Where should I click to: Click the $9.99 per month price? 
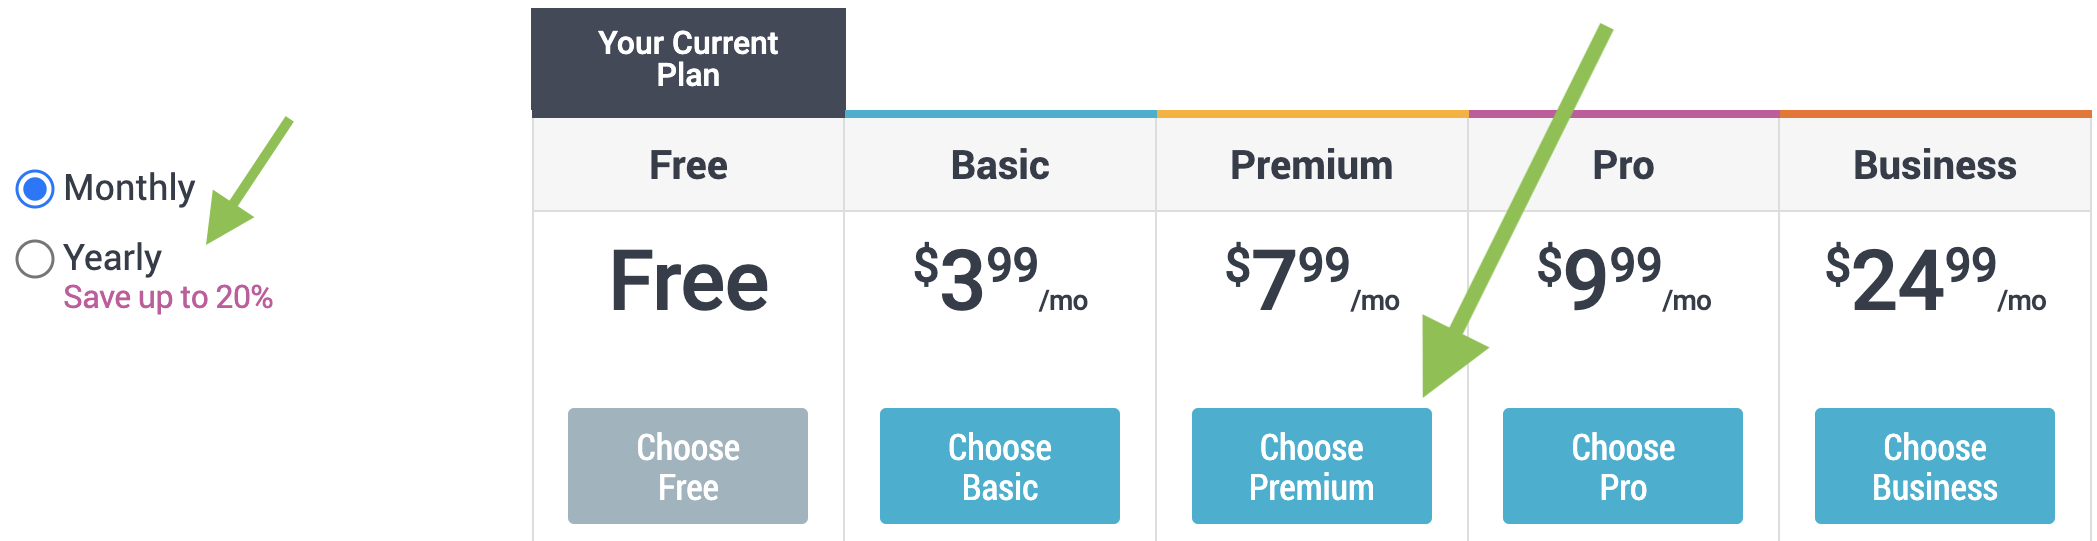(x=1623, y=279)
